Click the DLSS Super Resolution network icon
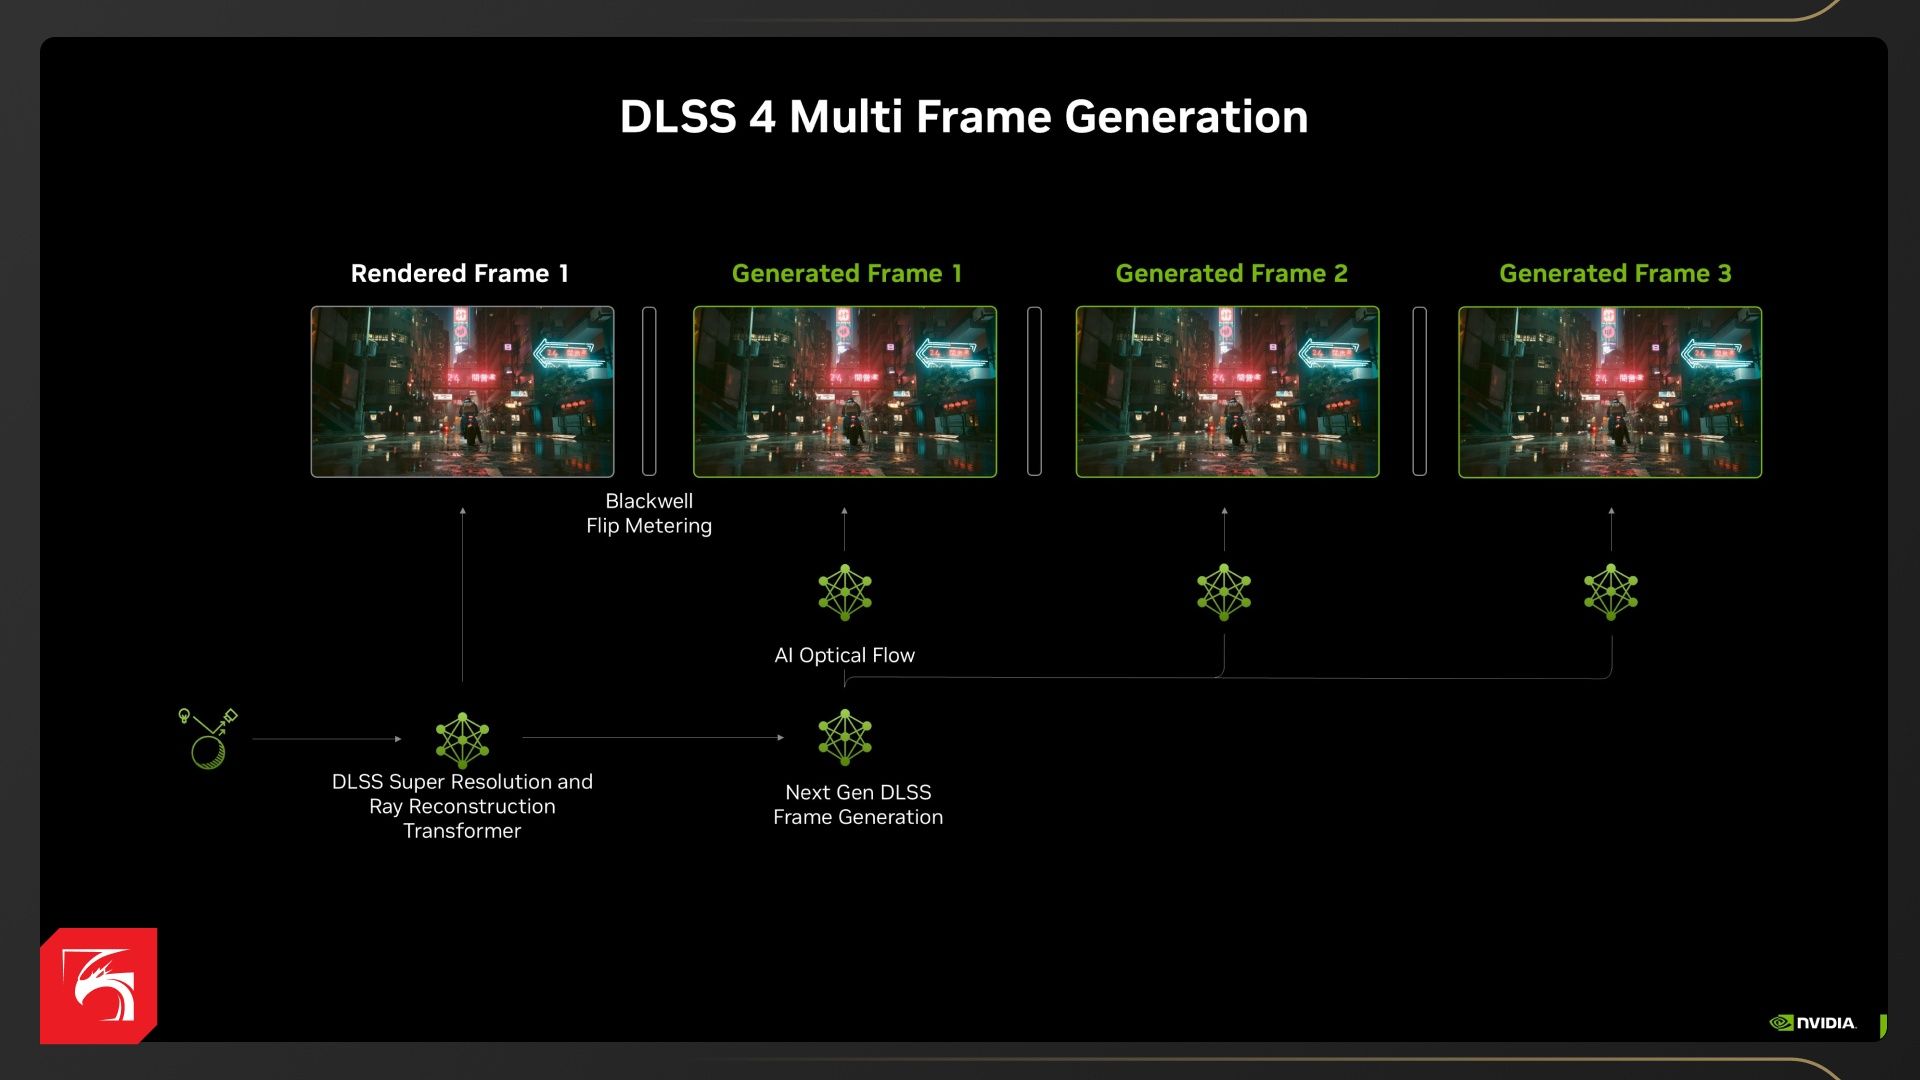The width and height of the screenshot is (1920, 1080). coord(462,739)
